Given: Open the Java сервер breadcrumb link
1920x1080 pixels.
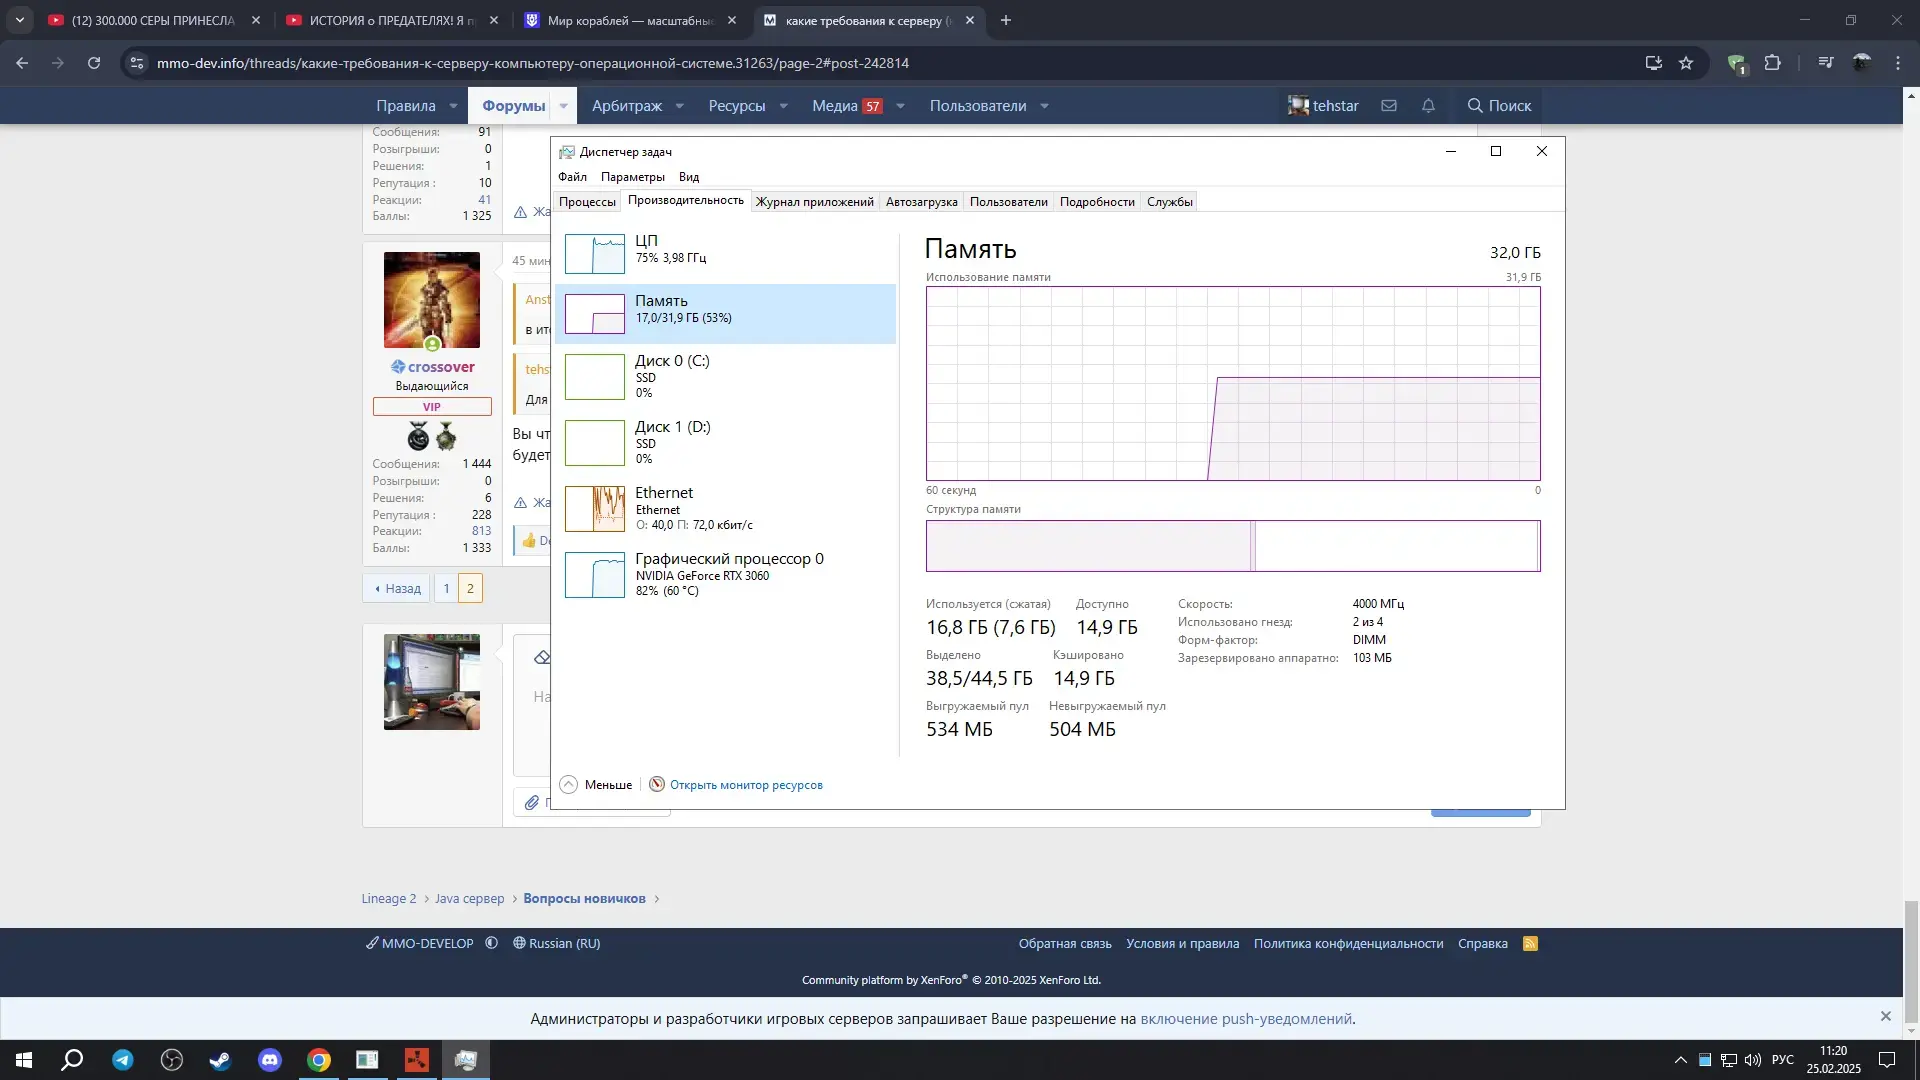Looking at the screenshot, I should 469,898.
